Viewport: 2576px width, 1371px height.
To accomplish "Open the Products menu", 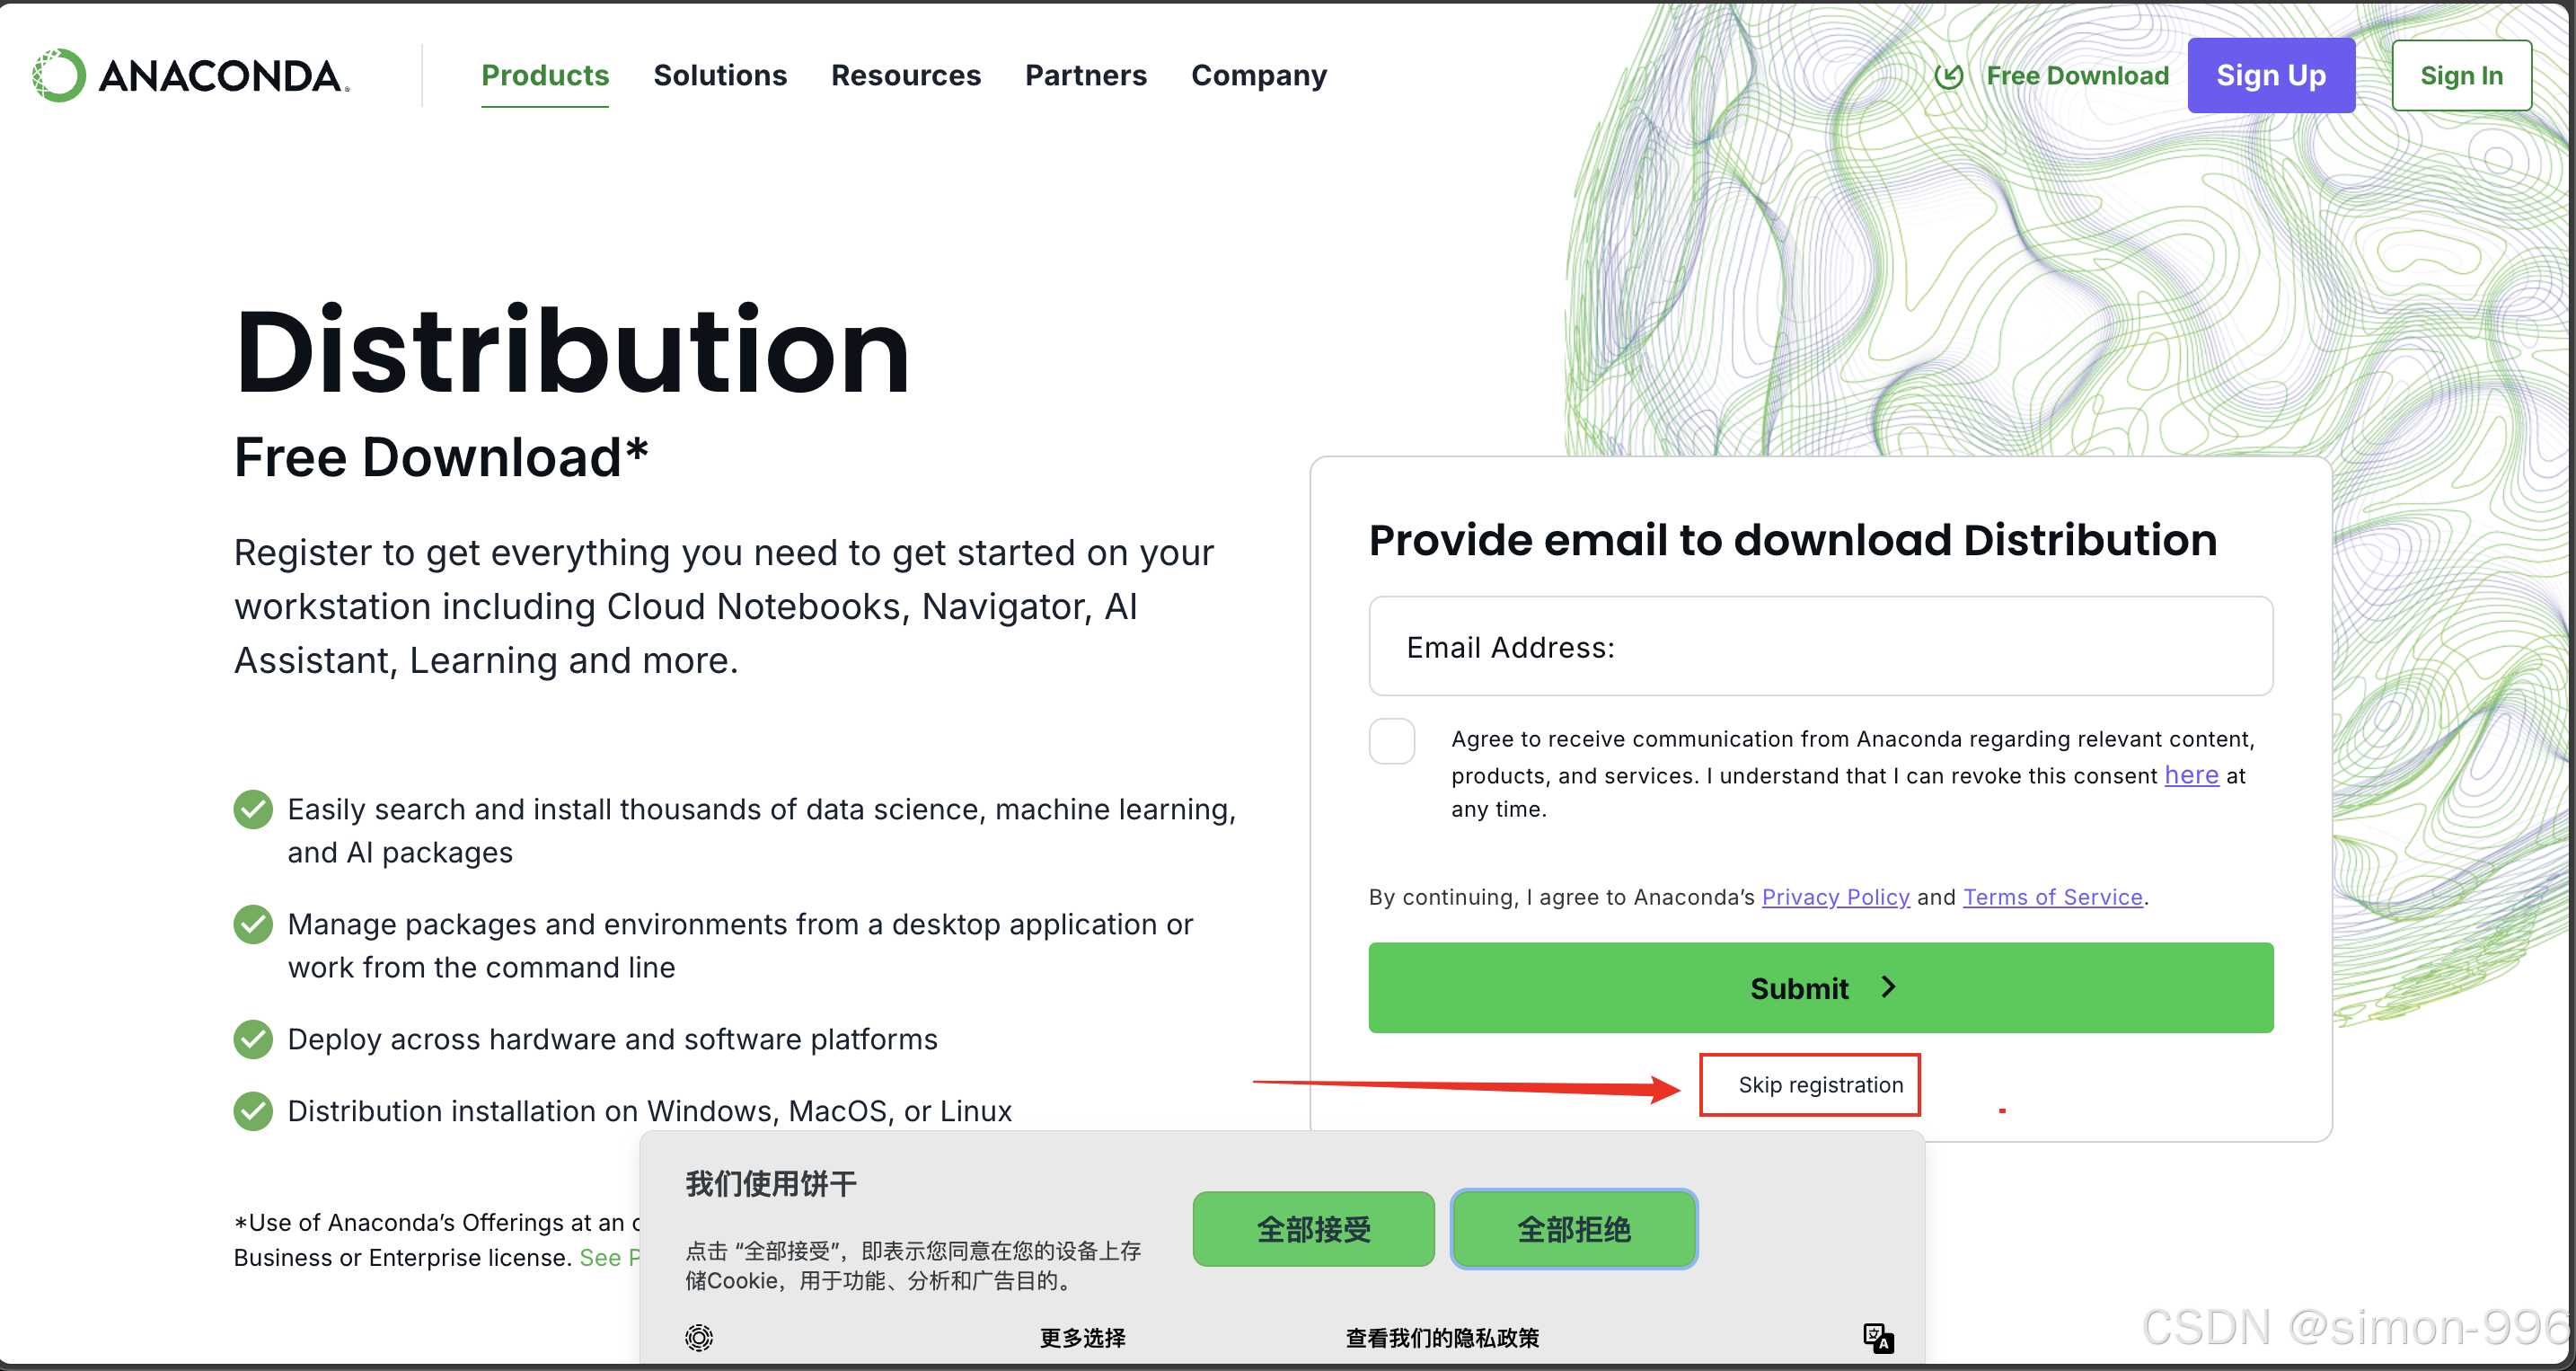I will (545, 75).
